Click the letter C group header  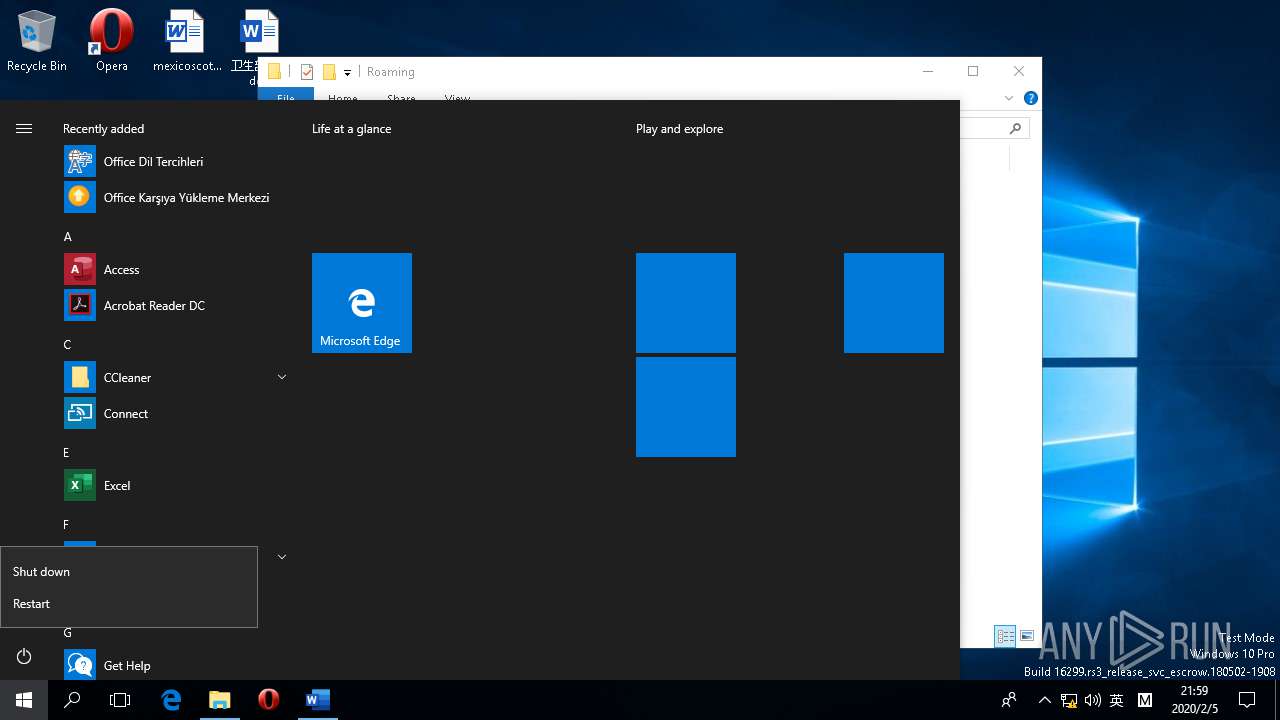68,345
